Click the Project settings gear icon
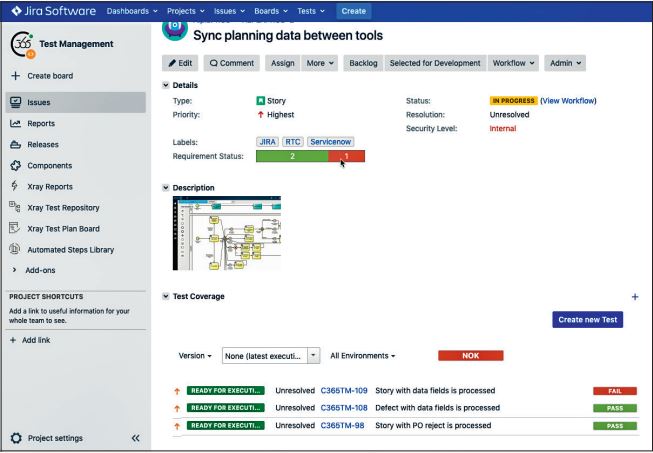Image resolution: width=653 pixels, height=453 pixels. (17, 438)
